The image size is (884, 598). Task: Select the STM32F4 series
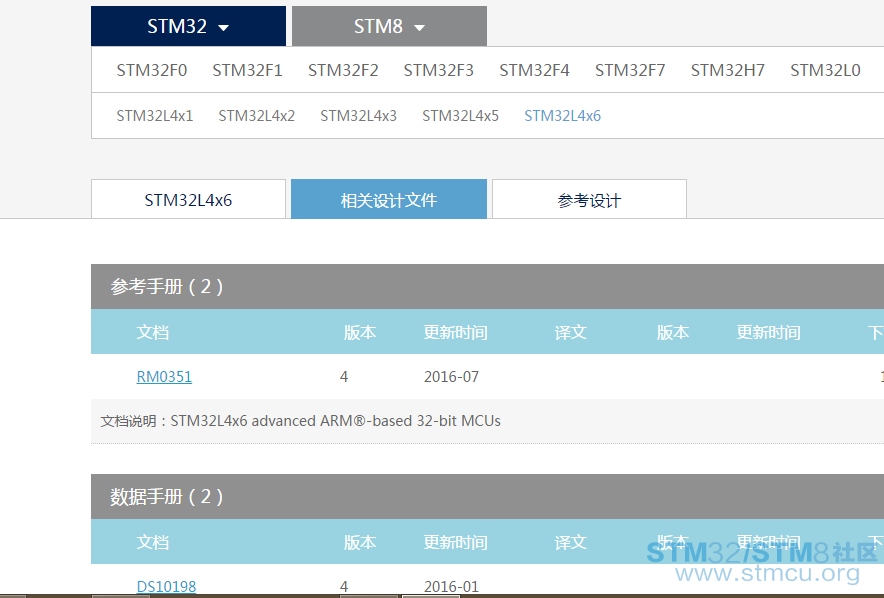coord(534,70)
